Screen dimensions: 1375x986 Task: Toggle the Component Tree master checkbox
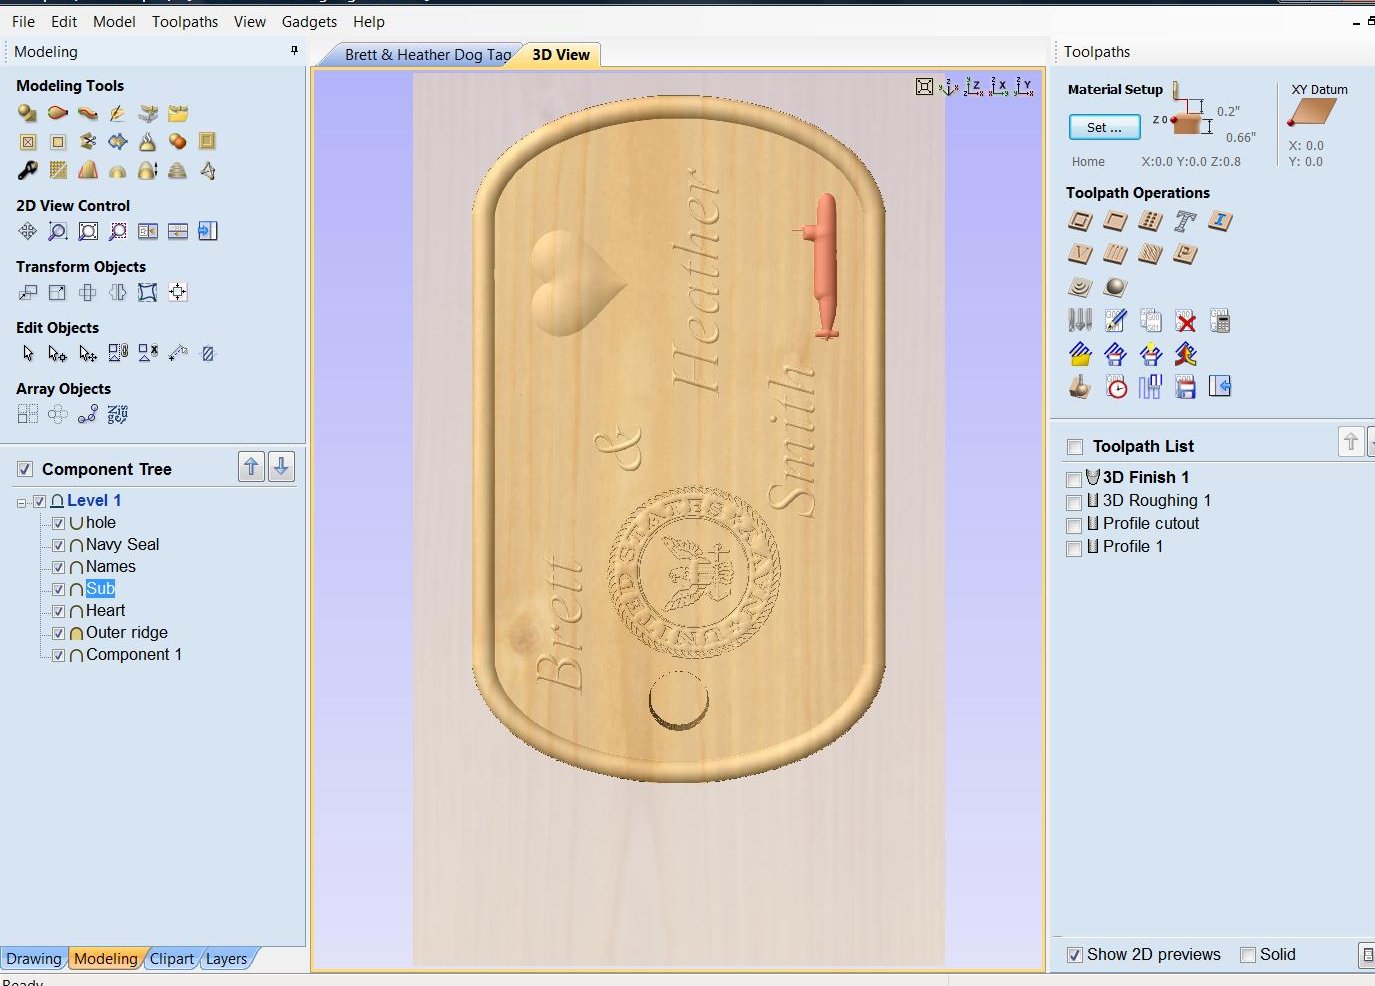[25, 469]
